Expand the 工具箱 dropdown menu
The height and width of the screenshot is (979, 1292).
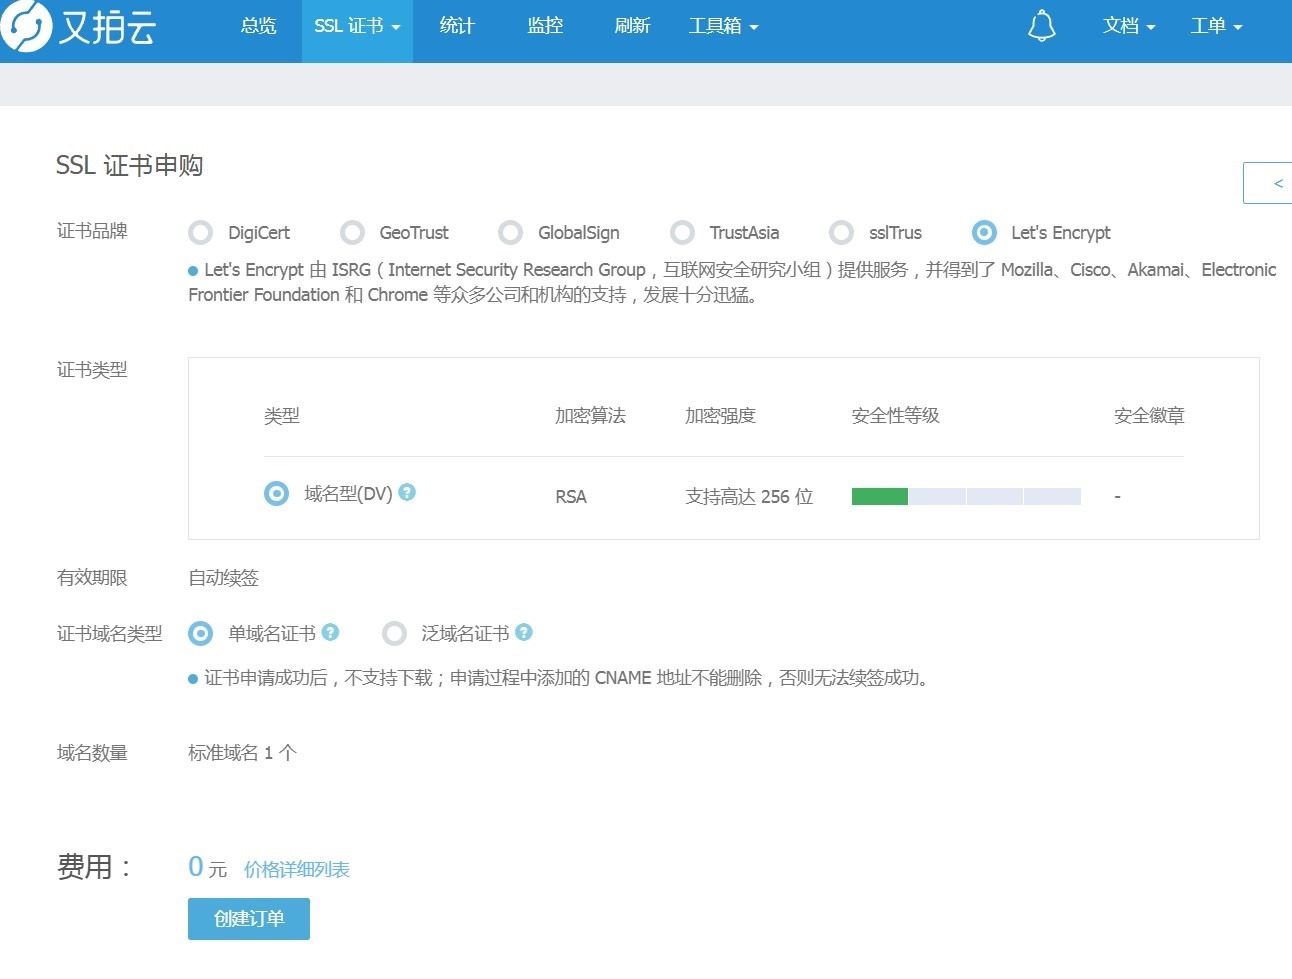click(724, 27)
